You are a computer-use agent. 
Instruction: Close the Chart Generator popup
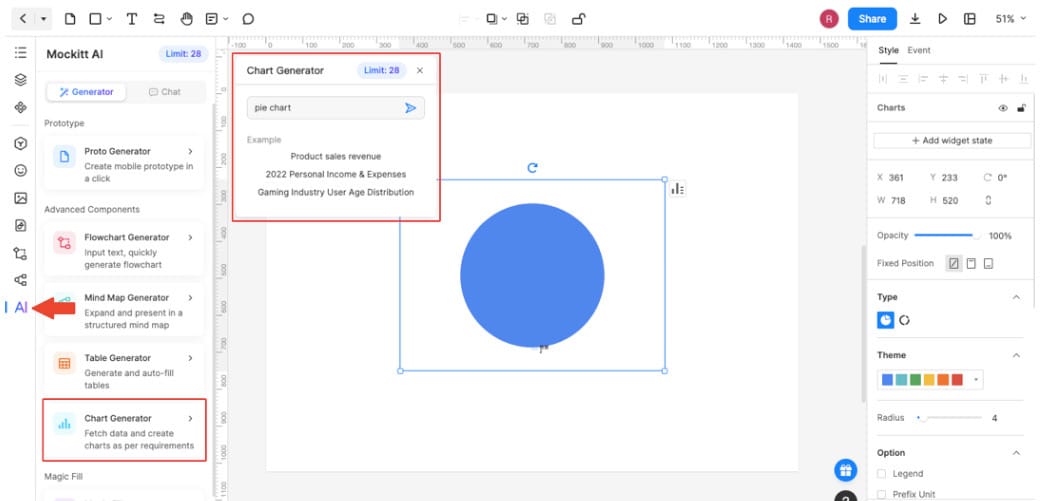coord(420,70)
